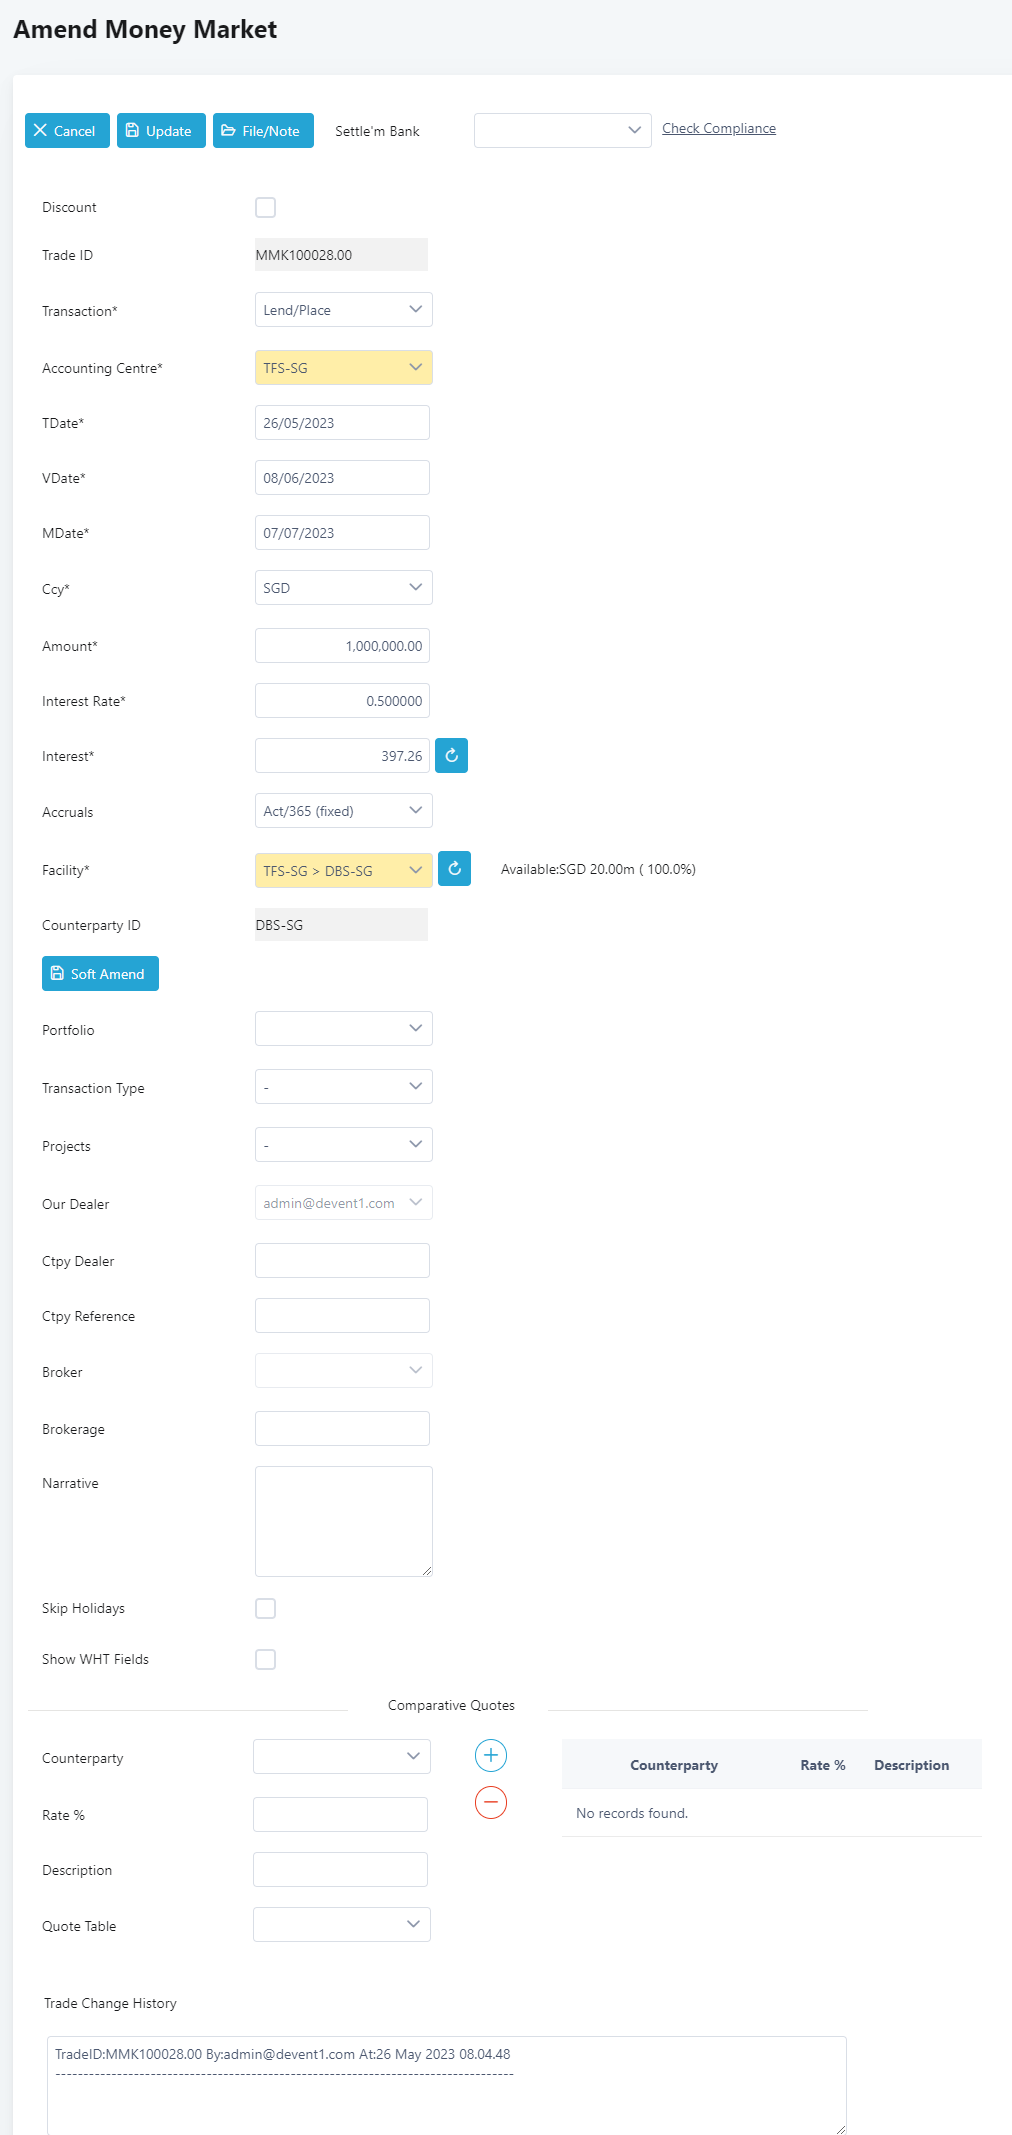Click the Amount input field
This screenshot has width=1012, height=2135.
click(342, 646)
